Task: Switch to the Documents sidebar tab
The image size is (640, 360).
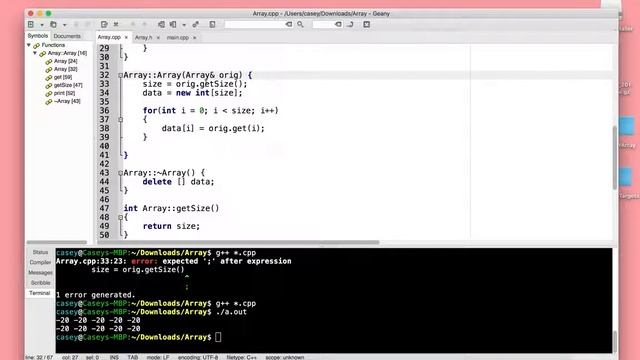Action: click(x=67, y=36)
